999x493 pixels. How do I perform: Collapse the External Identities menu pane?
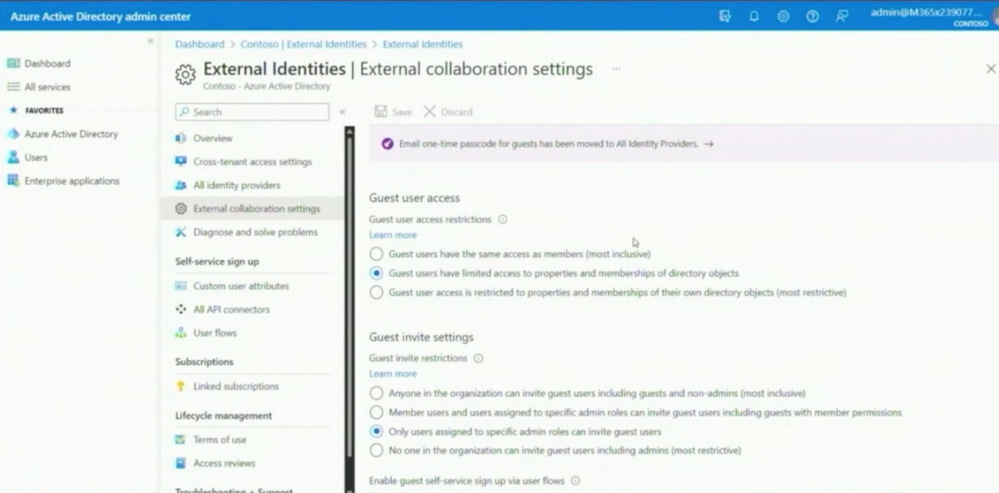point(342,111)
